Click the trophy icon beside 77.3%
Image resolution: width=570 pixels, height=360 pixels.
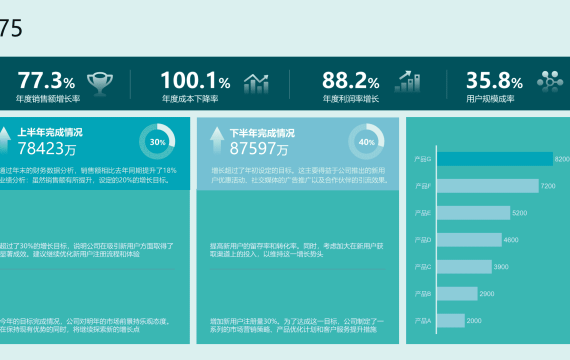(x=100, y=84)
